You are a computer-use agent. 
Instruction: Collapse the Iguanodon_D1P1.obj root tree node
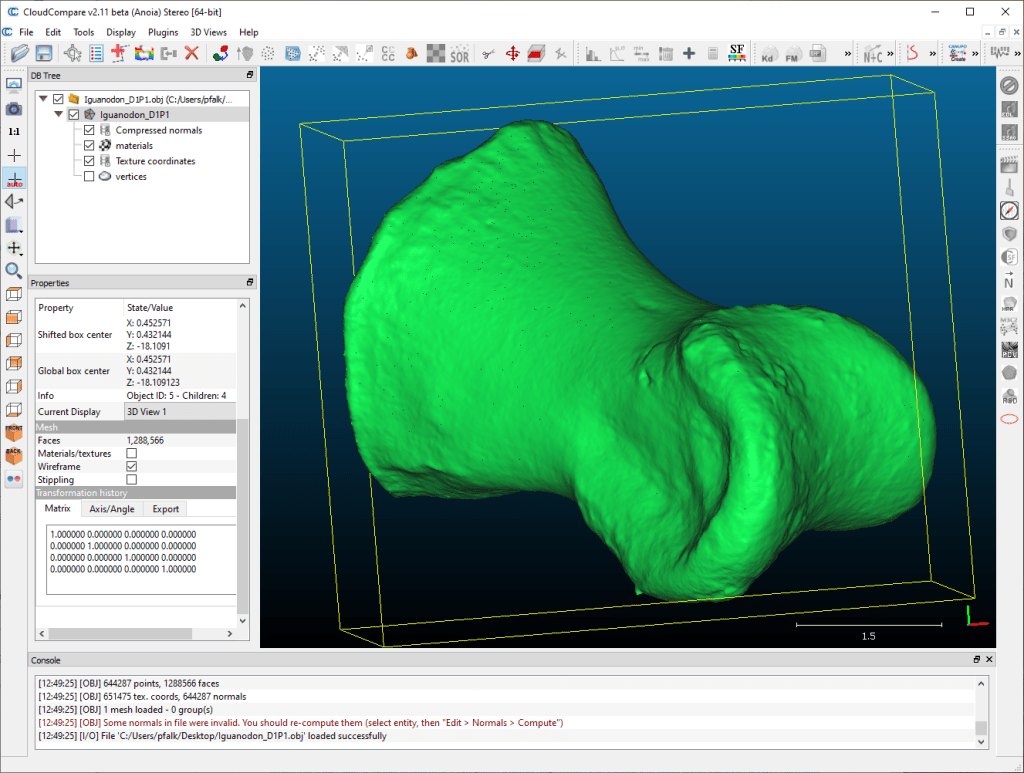tap(43, 99)
